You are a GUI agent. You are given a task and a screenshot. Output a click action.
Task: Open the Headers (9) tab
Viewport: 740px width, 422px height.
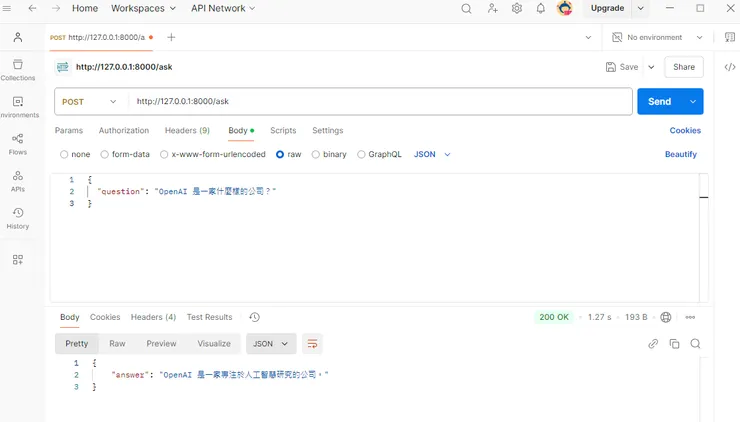187,130
